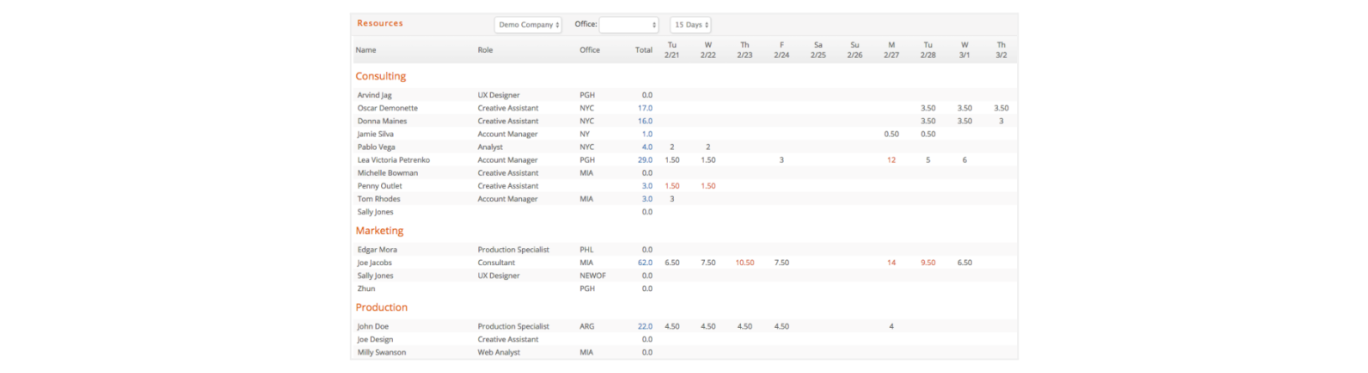Open Joe Jacobs's 62.0 total
1368x373 pixels.
click(645, 263)
